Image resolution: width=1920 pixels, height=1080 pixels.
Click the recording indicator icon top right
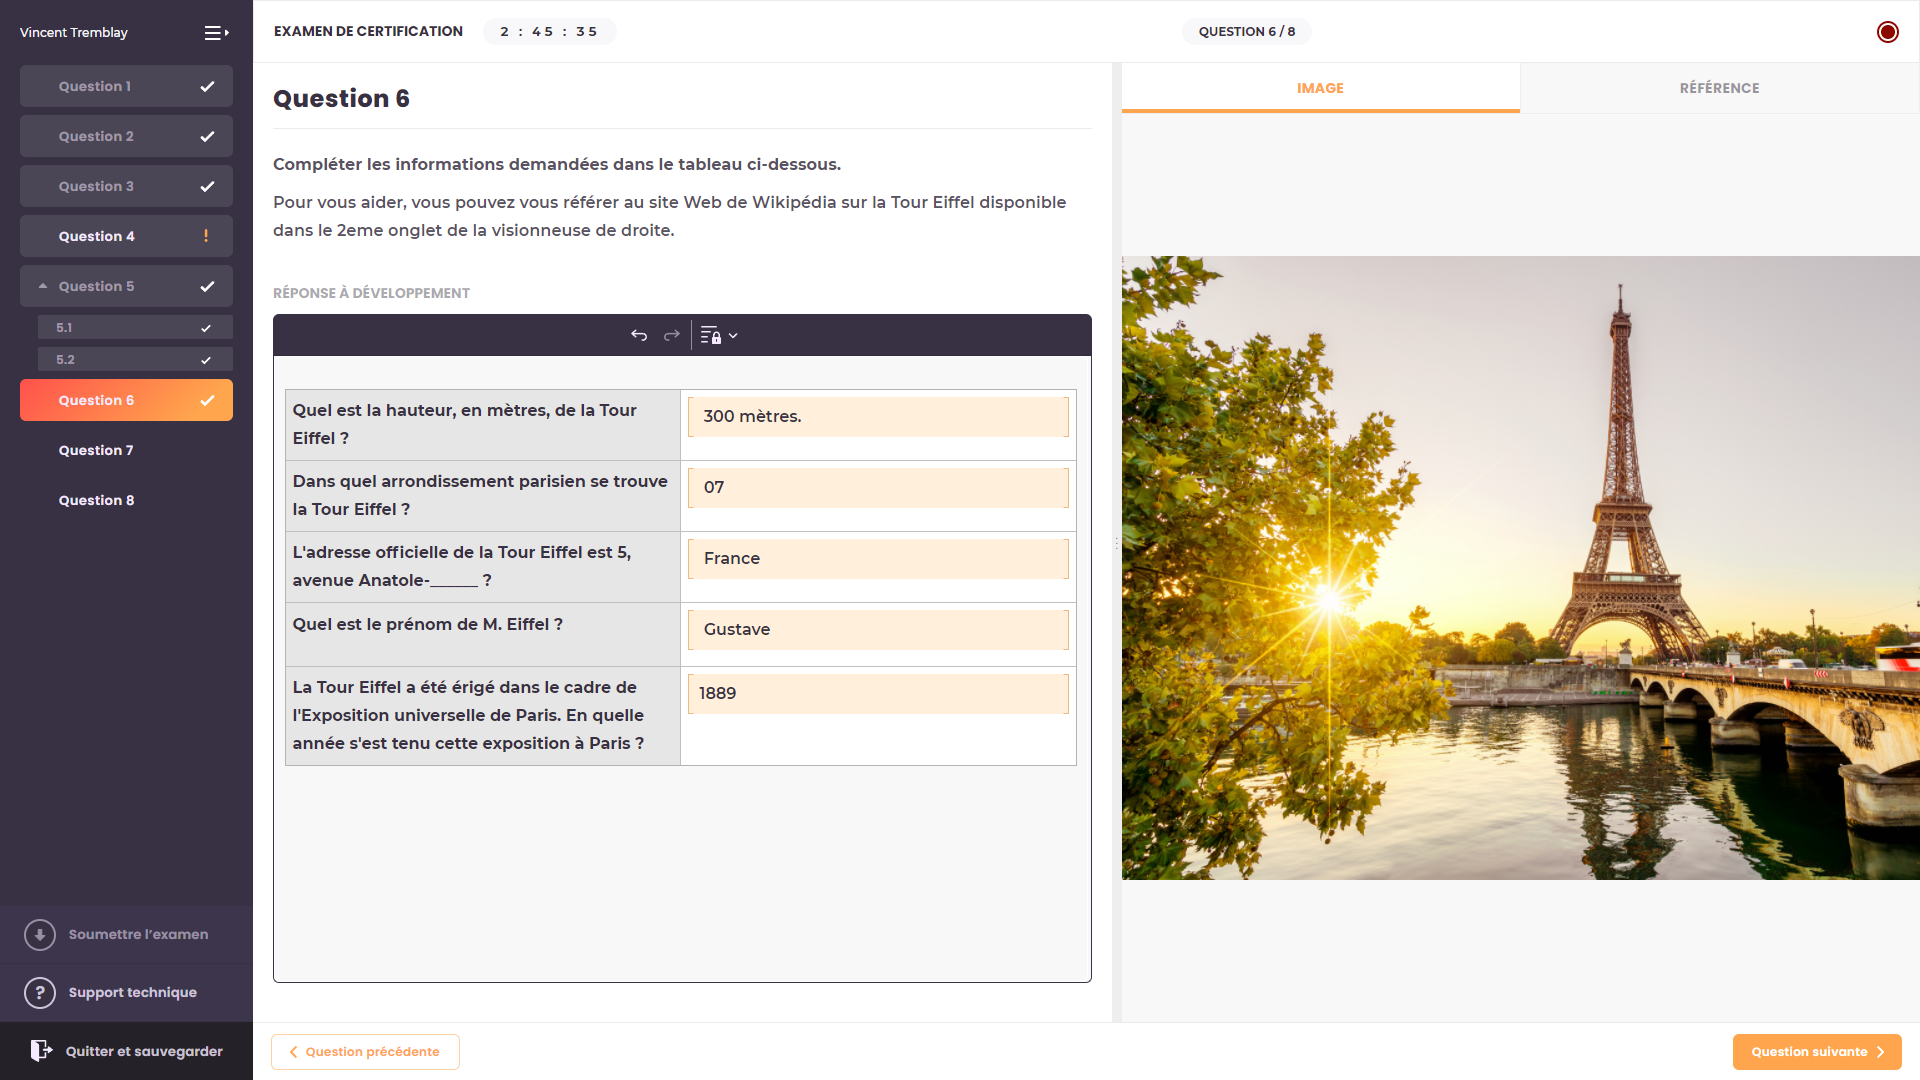1888,31
